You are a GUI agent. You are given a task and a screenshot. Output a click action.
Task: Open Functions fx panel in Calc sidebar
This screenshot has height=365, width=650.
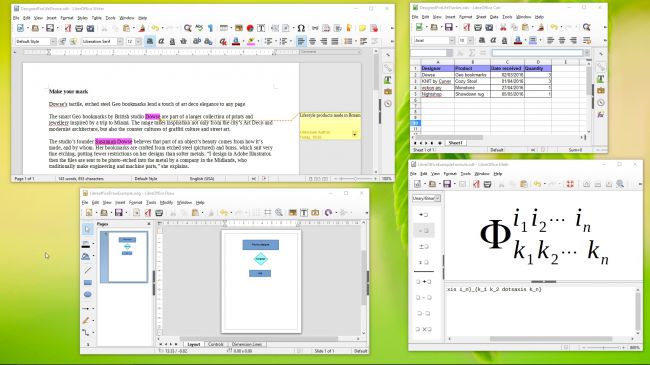[601, 115]
